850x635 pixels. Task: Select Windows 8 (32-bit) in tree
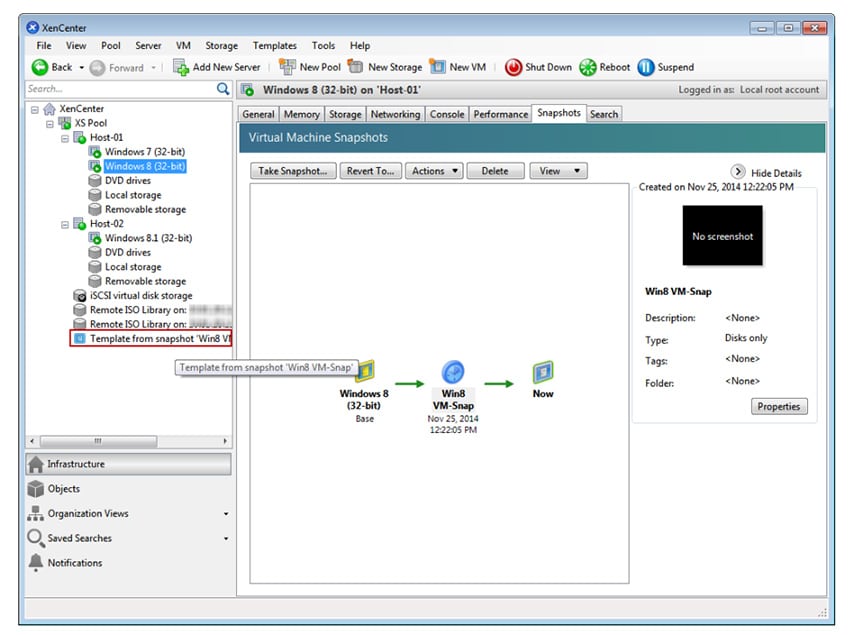[145, 166]
